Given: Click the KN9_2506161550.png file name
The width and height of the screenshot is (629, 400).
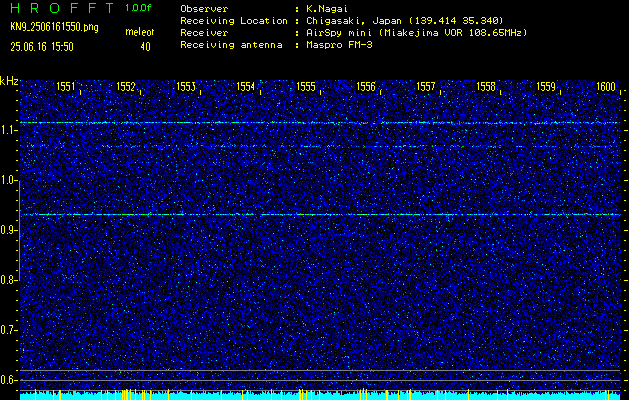Looking at the screenshot, I should tap(54, 27).
